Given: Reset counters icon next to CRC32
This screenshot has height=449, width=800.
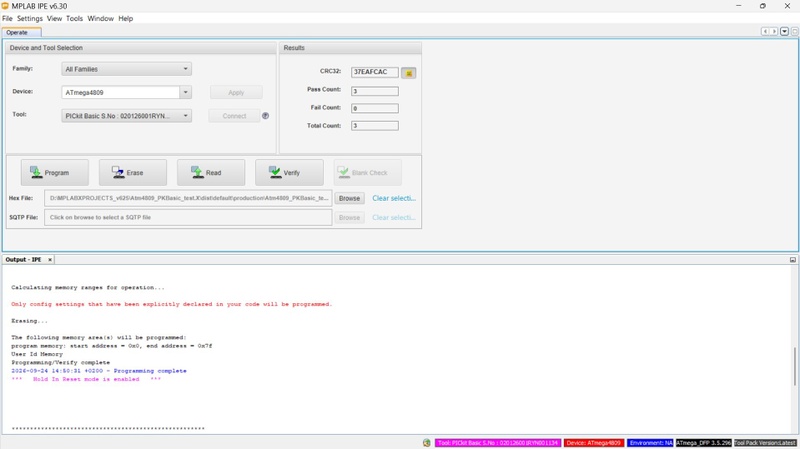Looking at the screenshot, I should click(x=409, y=73).
